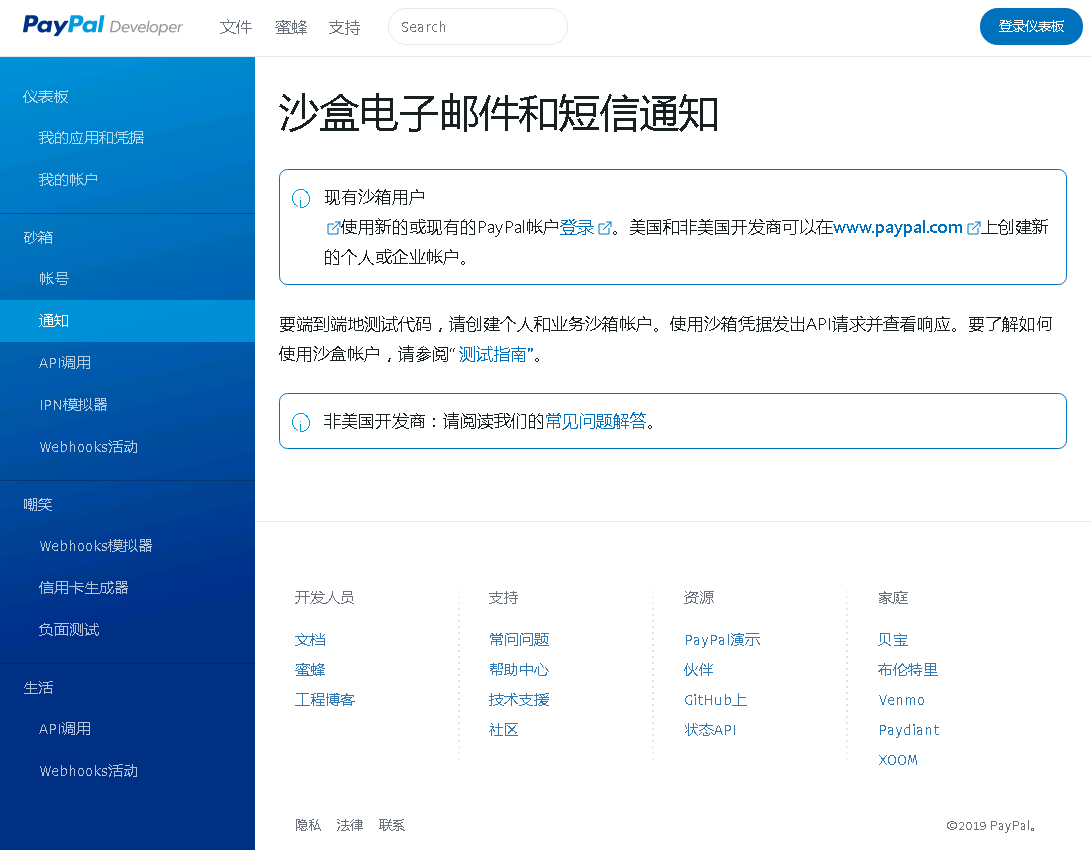Click footer link 状态API

tap(710, 730)
